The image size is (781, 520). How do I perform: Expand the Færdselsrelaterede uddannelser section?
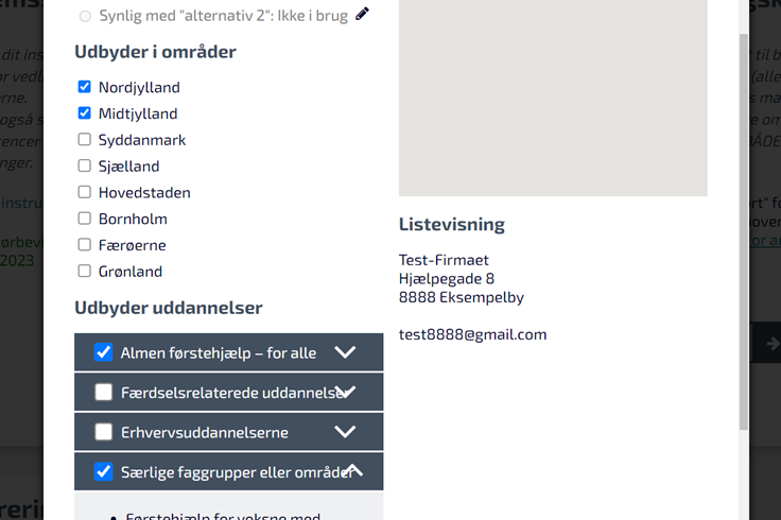(345, 391)
